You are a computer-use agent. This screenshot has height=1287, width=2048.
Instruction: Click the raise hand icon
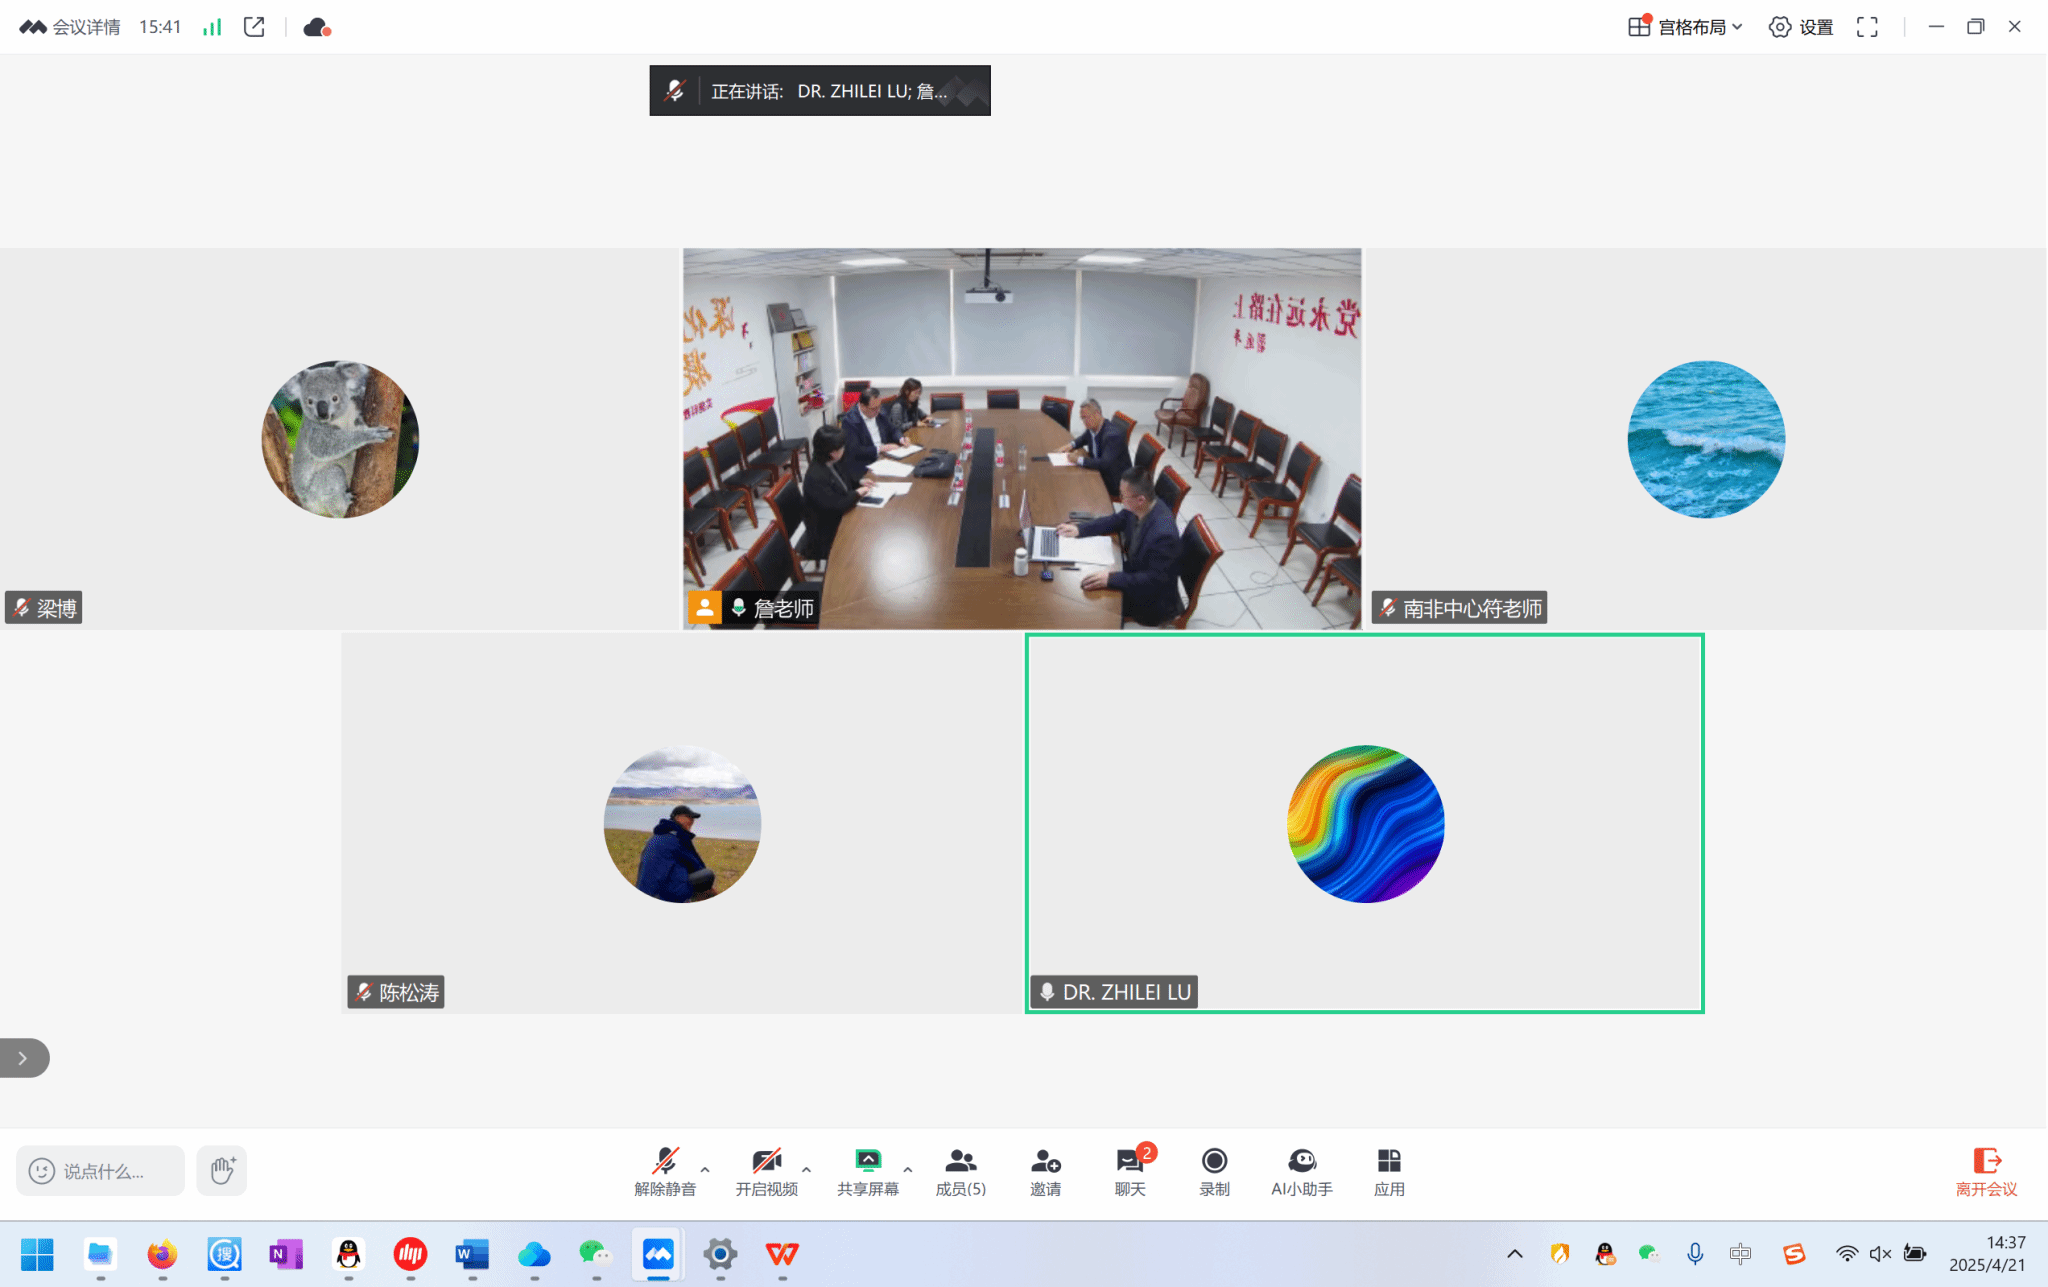point(222,1170)
